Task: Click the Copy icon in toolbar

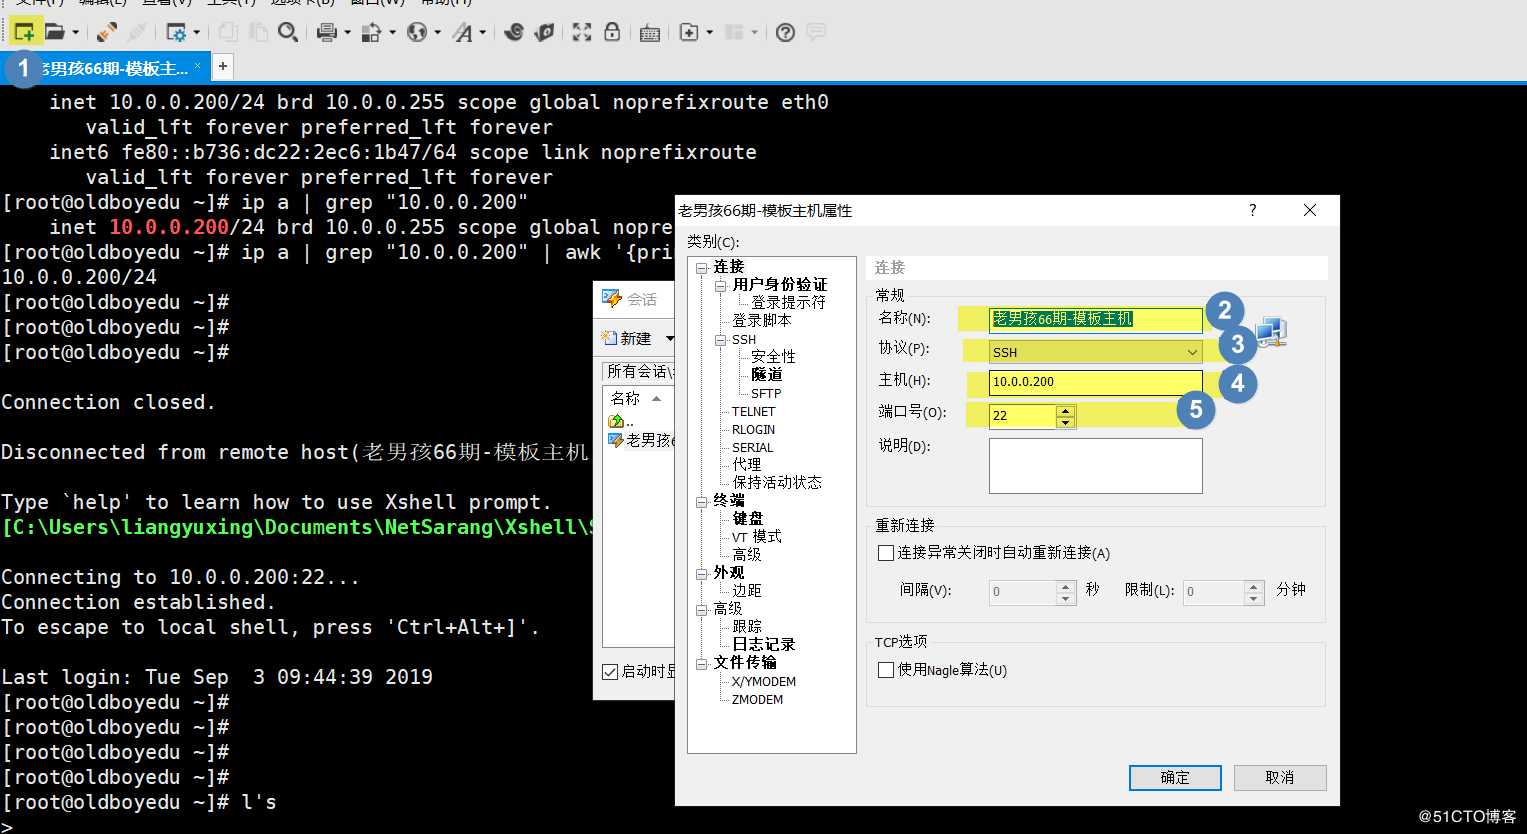Action: click(228, 33)
